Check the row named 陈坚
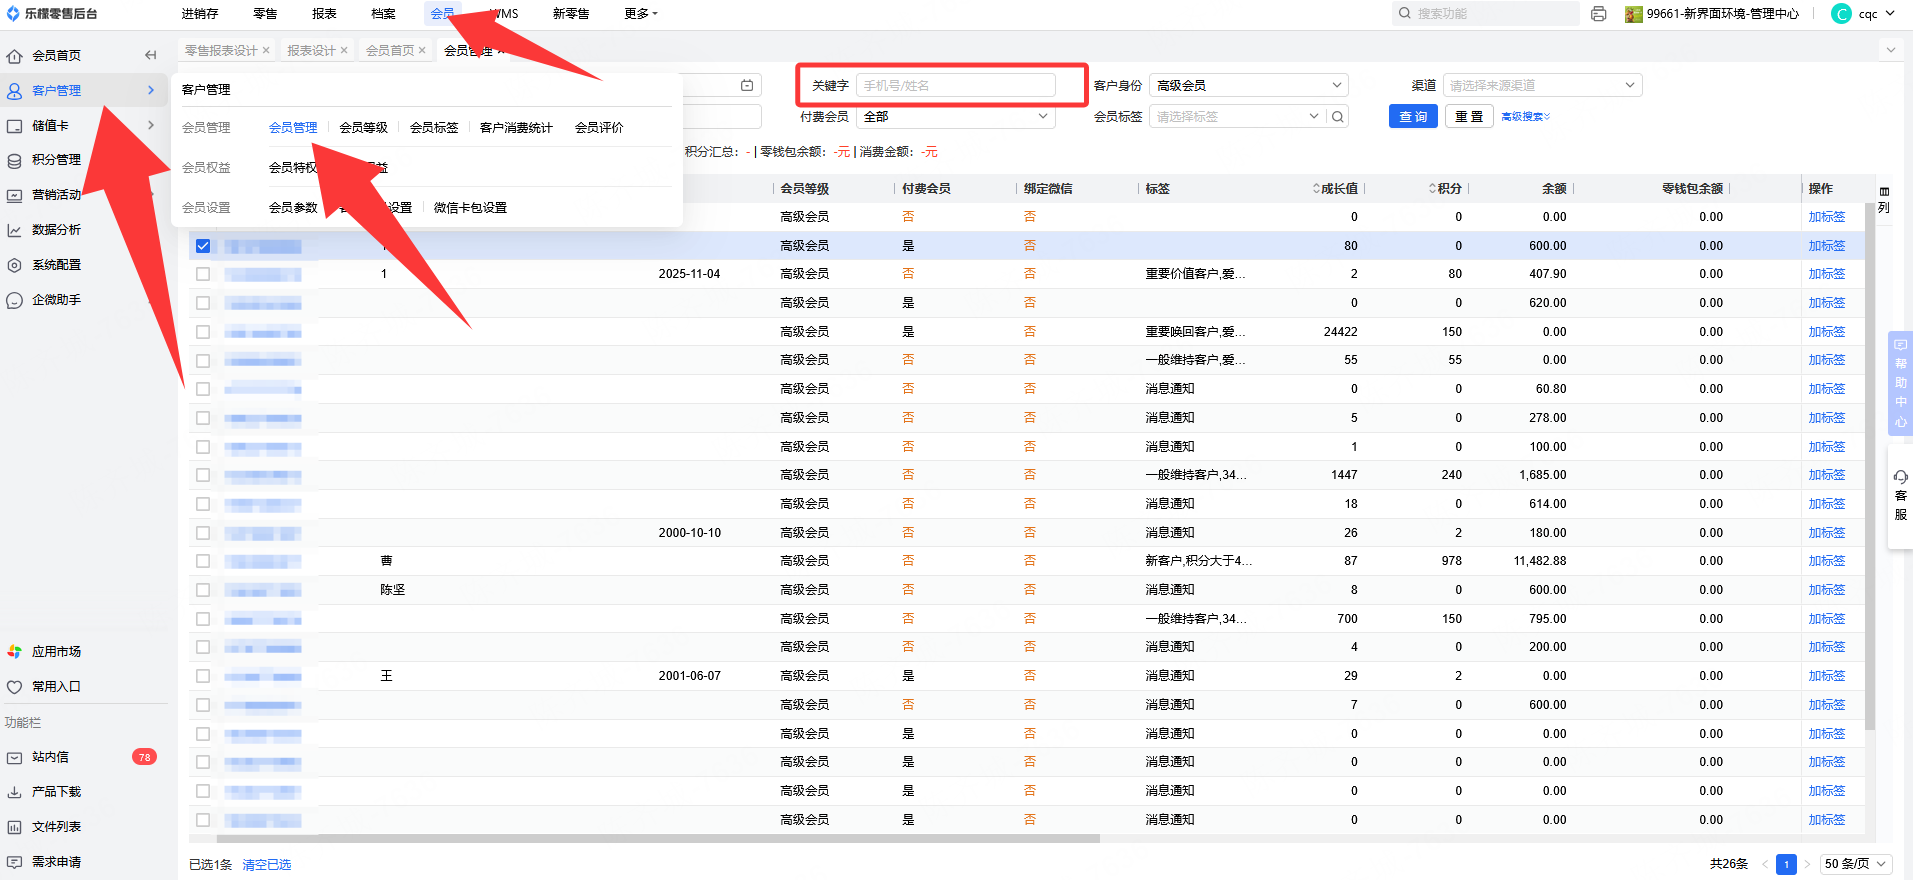Viewport: 1913px width, 880px height. (203, 590)
